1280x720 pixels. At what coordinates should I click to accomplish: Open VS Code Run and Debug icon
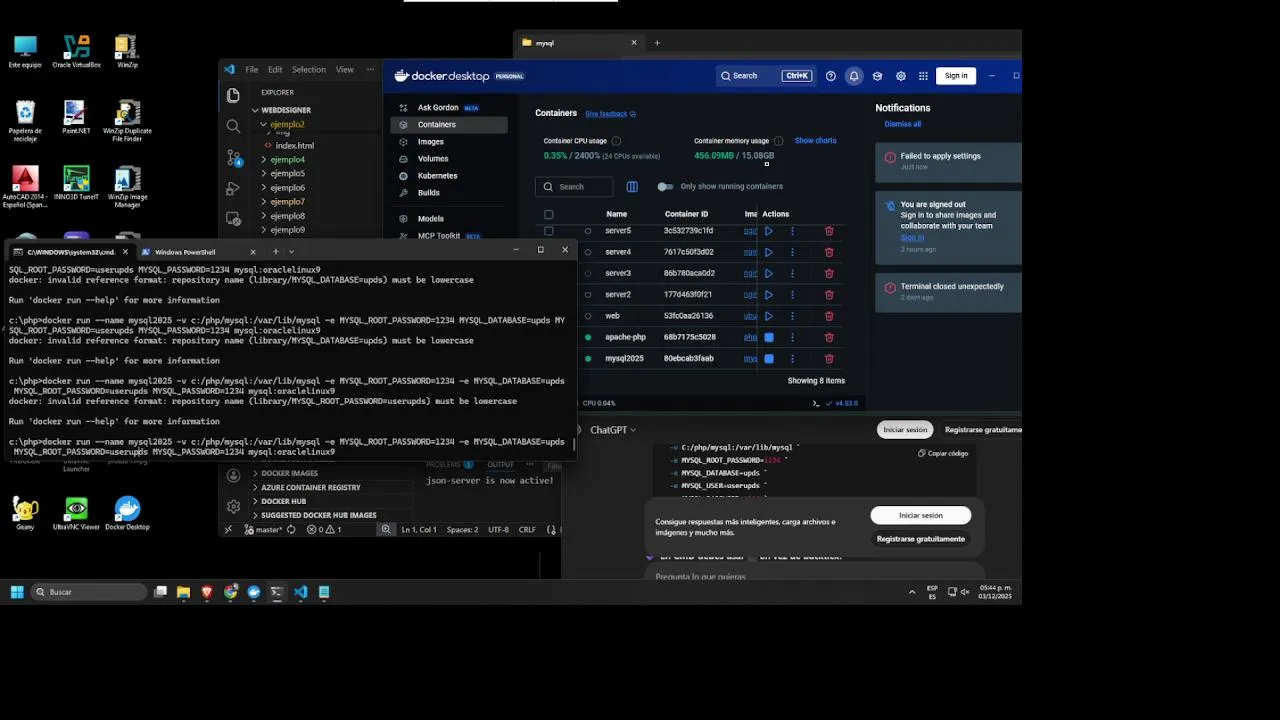(x=233, y=188)
